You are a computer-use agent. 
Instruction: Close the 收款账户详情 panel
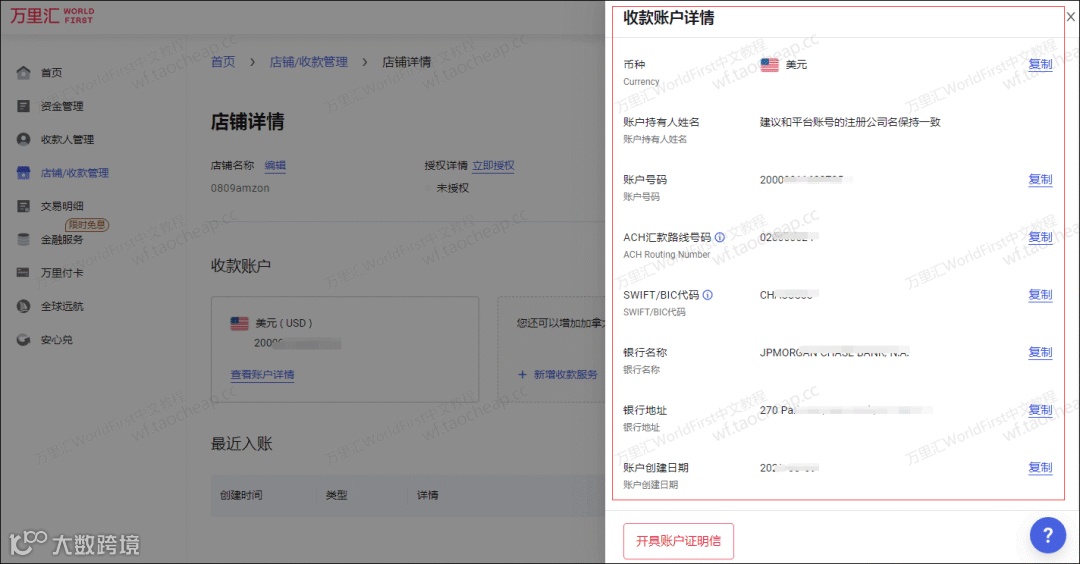pyautogui.click(x=1070, y=17)
